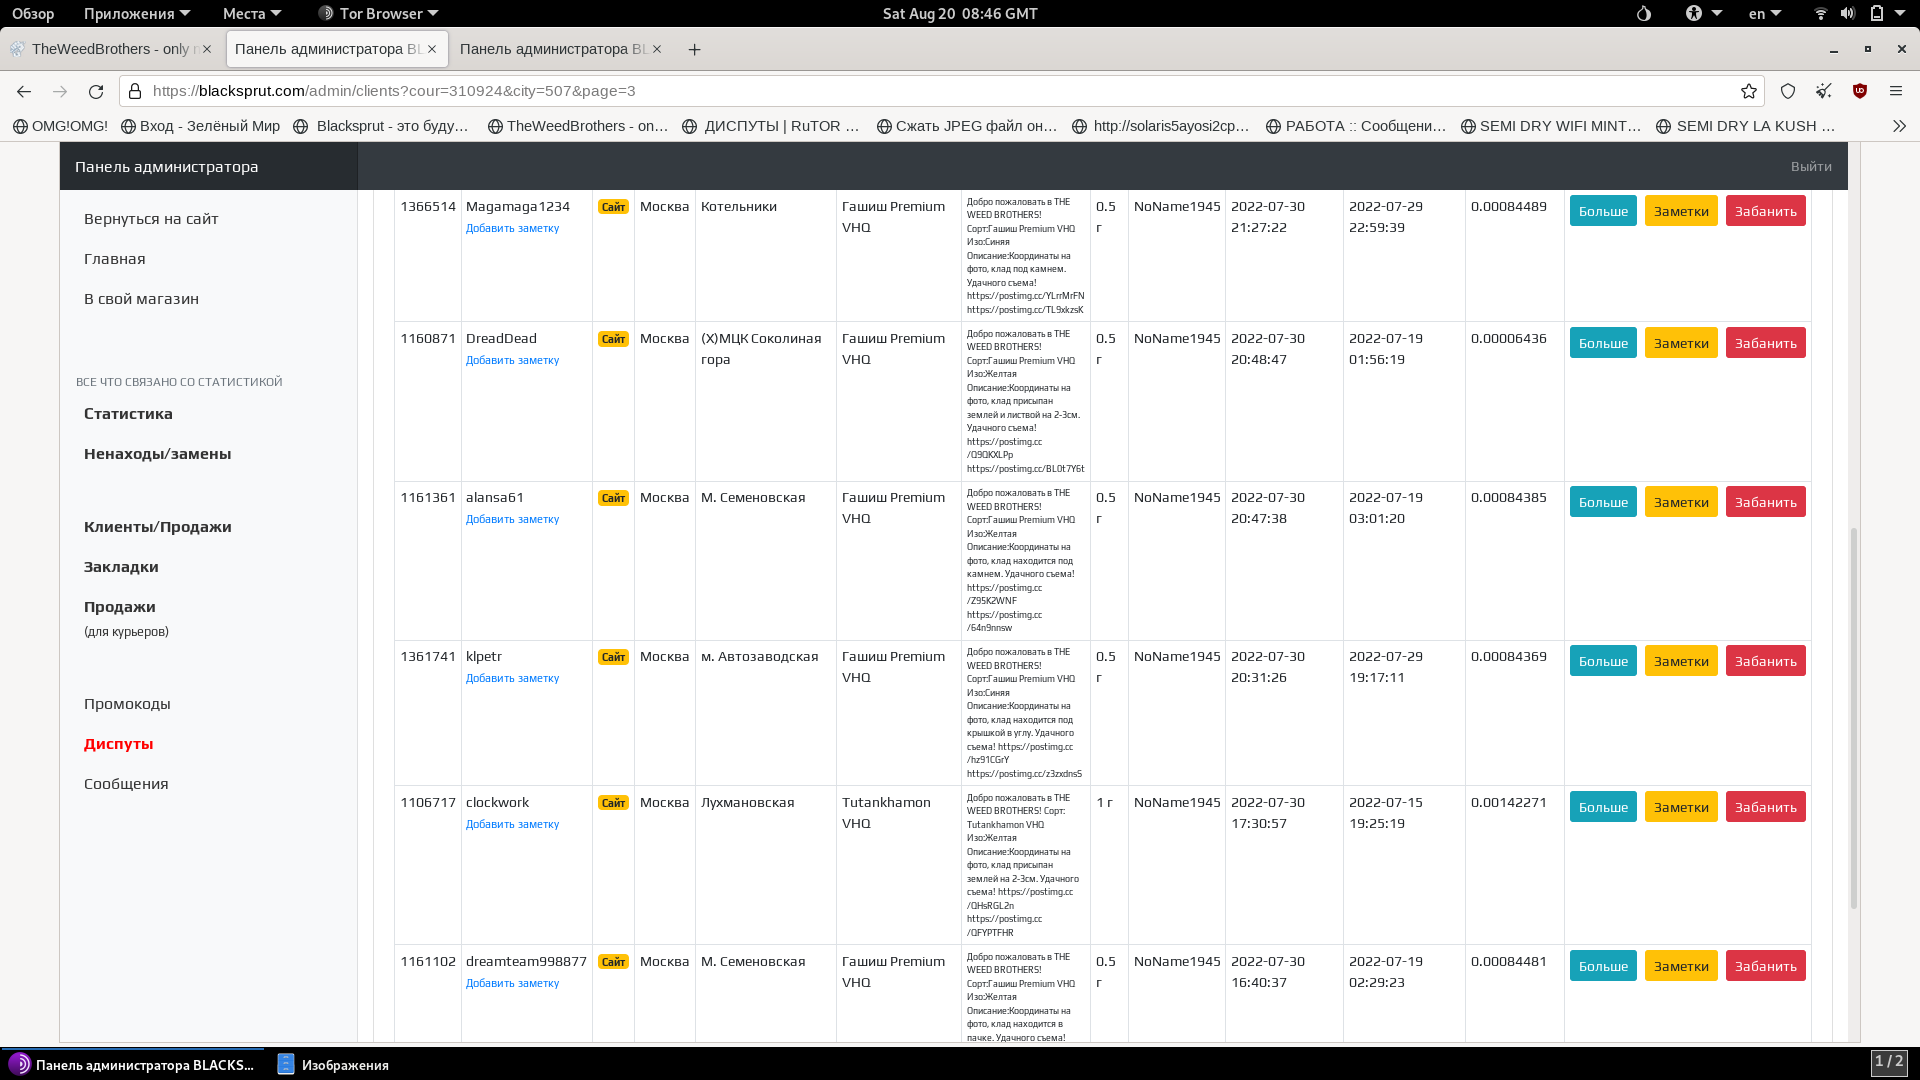Open the network status tray icon

tap(1821, 14)
